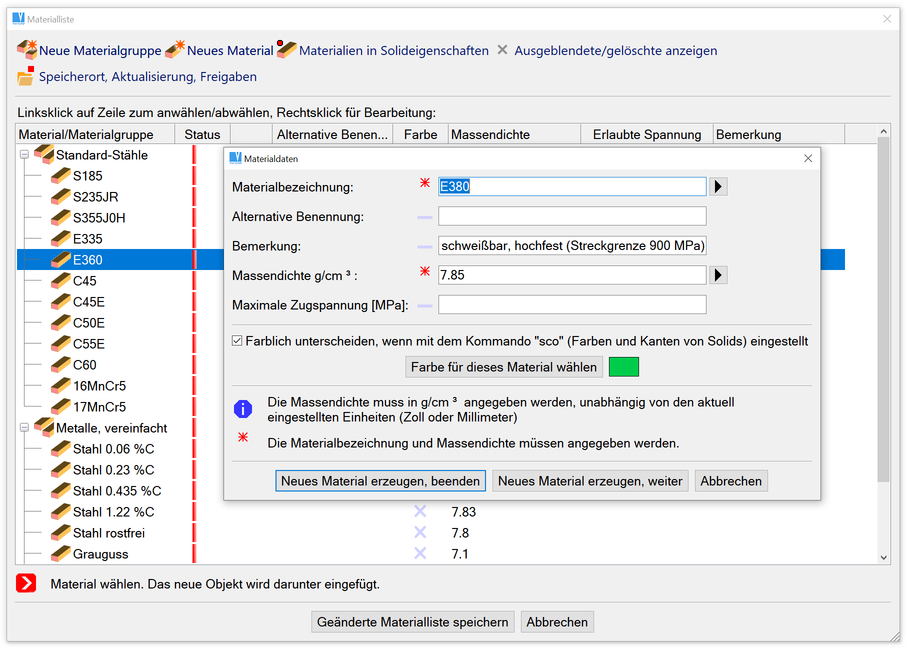Select the S235JR tree item

[95, 197]
